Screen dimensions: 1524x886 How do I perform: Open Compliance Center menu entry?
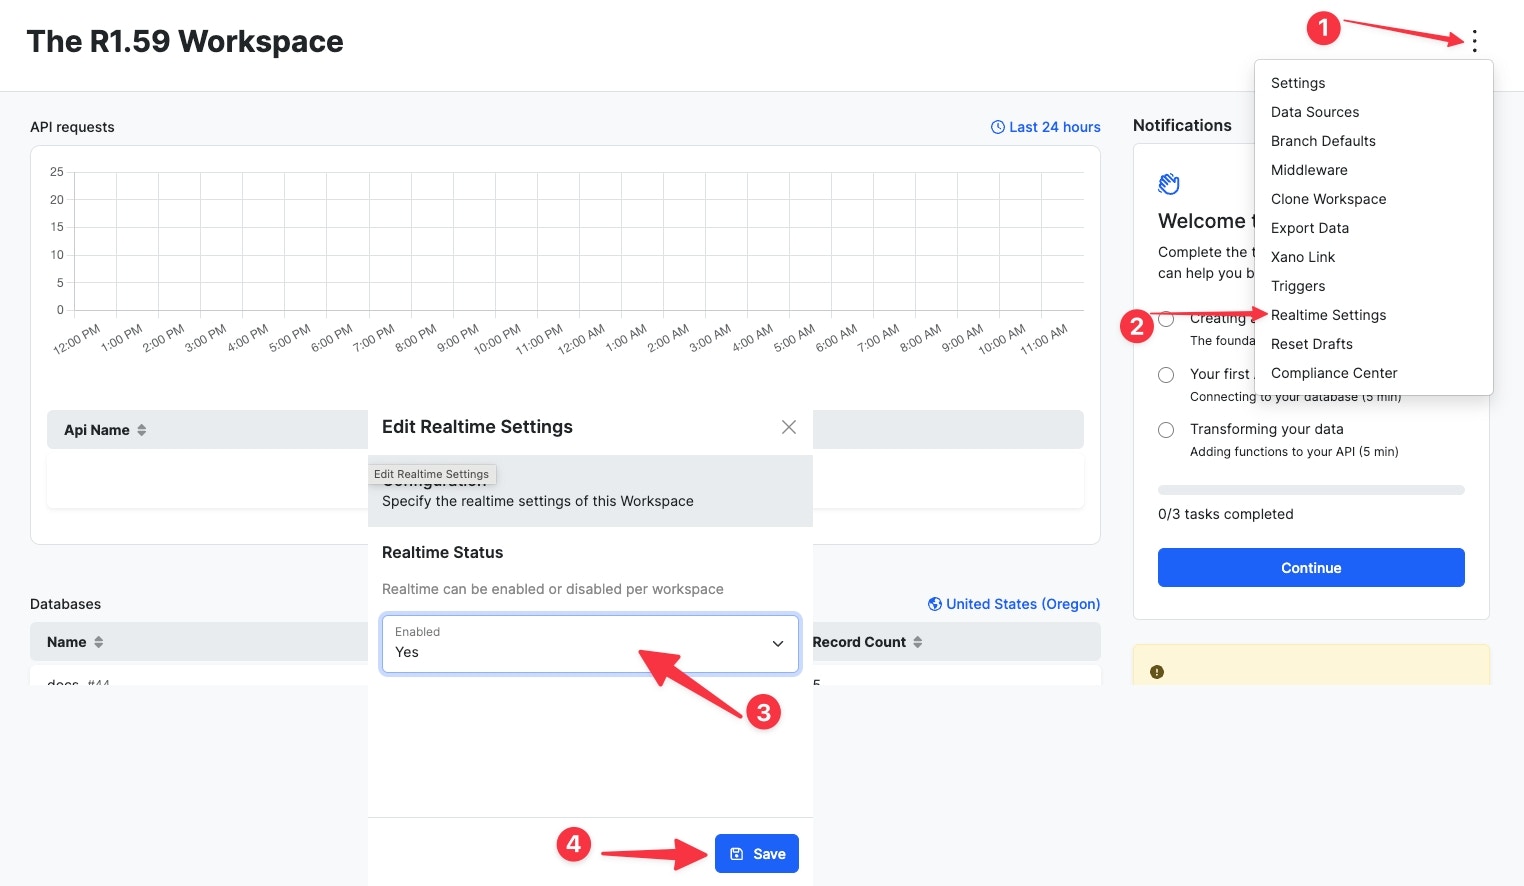click(x=1334, y=373)
